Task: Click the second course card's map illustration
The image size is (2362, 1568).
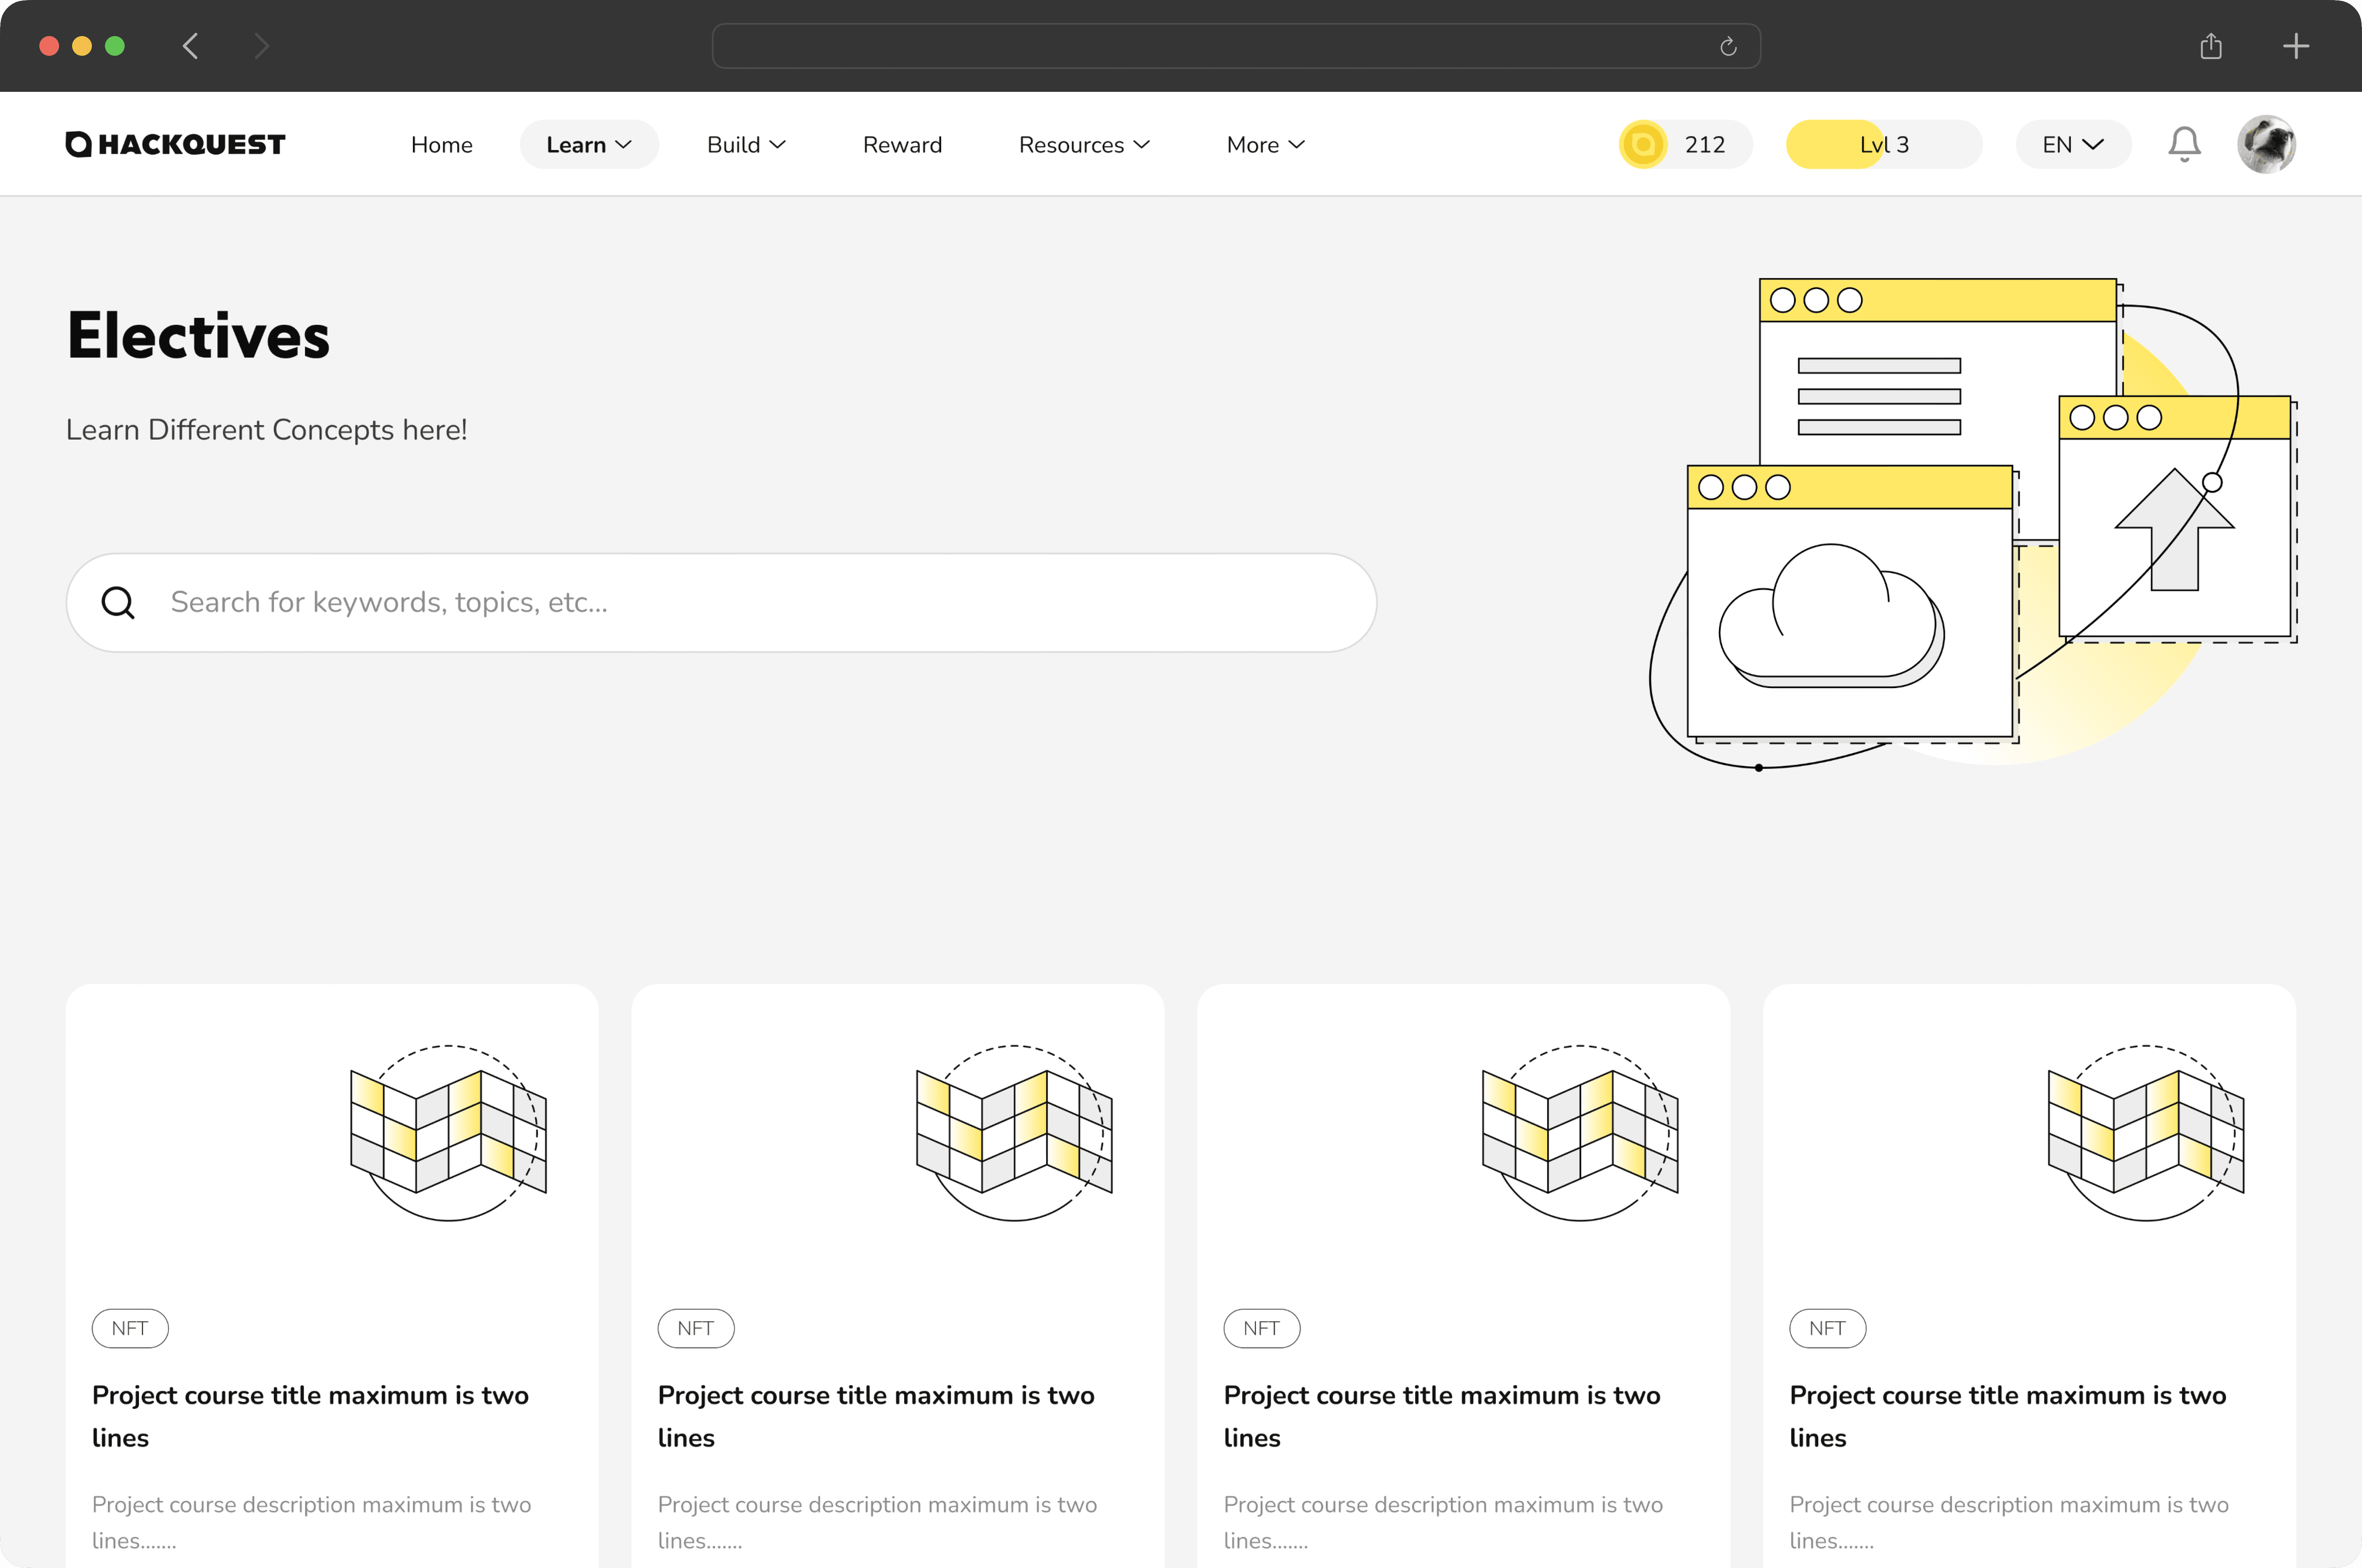Action: [x=1014, y=1133]
